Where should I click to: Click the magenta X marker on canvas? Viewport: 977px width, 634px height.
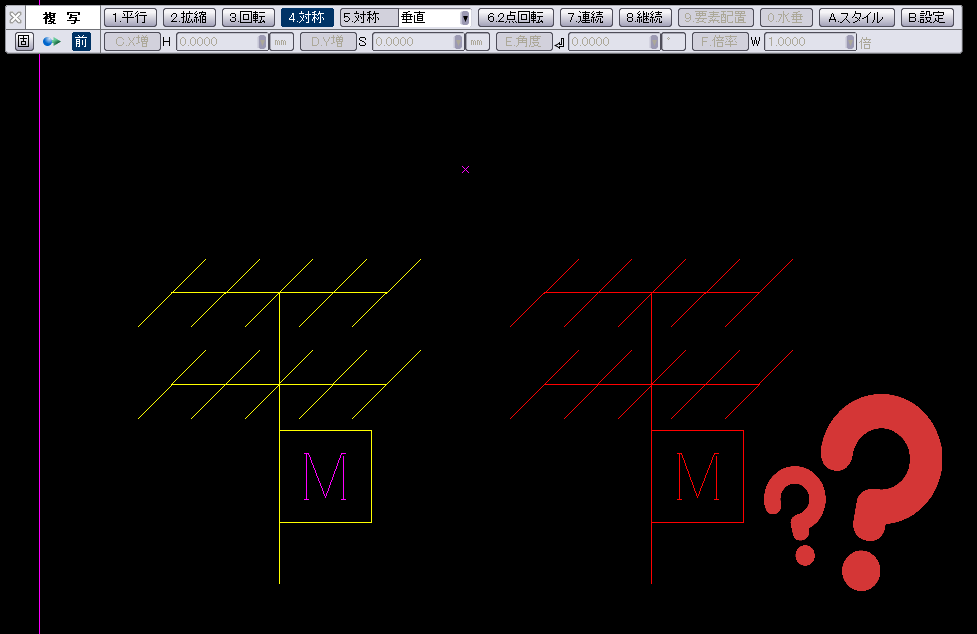tap(465, 169)
